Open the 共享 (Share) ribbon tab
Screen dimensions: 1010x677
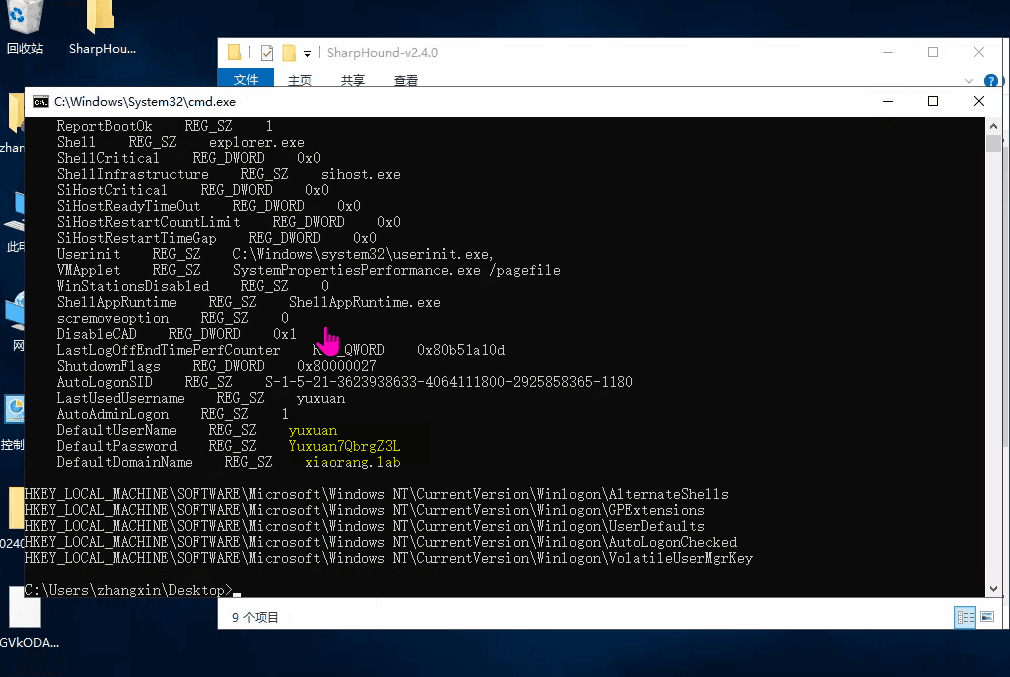tap(352, 80)
